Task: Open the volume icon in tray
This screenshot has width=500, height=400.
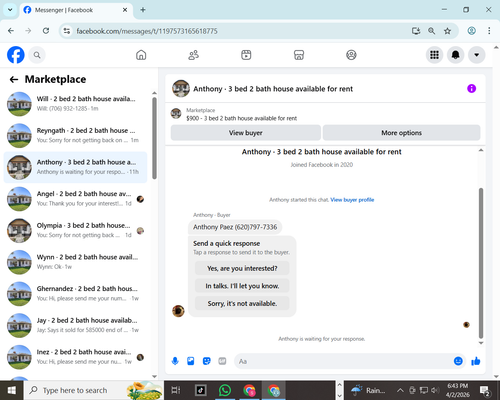Action: (x=435, y=390)
